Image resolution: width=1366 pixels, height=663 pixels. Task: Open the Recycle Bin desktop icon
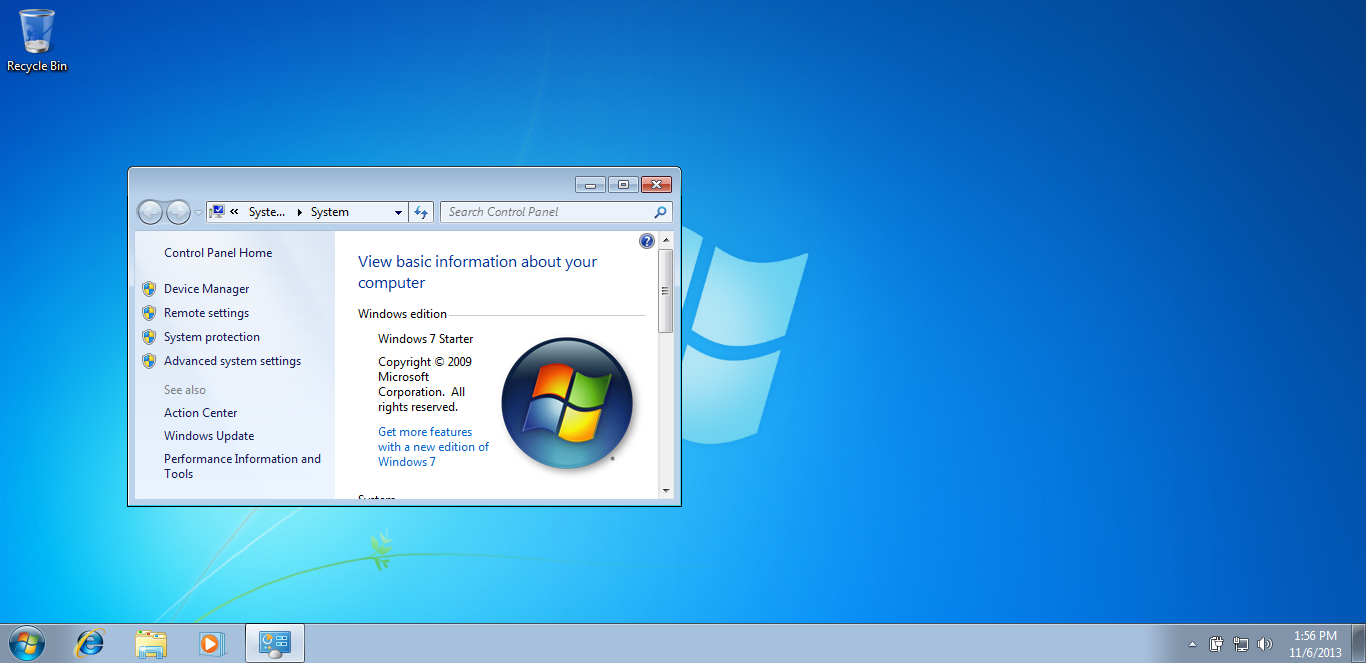tap(37, 40)
